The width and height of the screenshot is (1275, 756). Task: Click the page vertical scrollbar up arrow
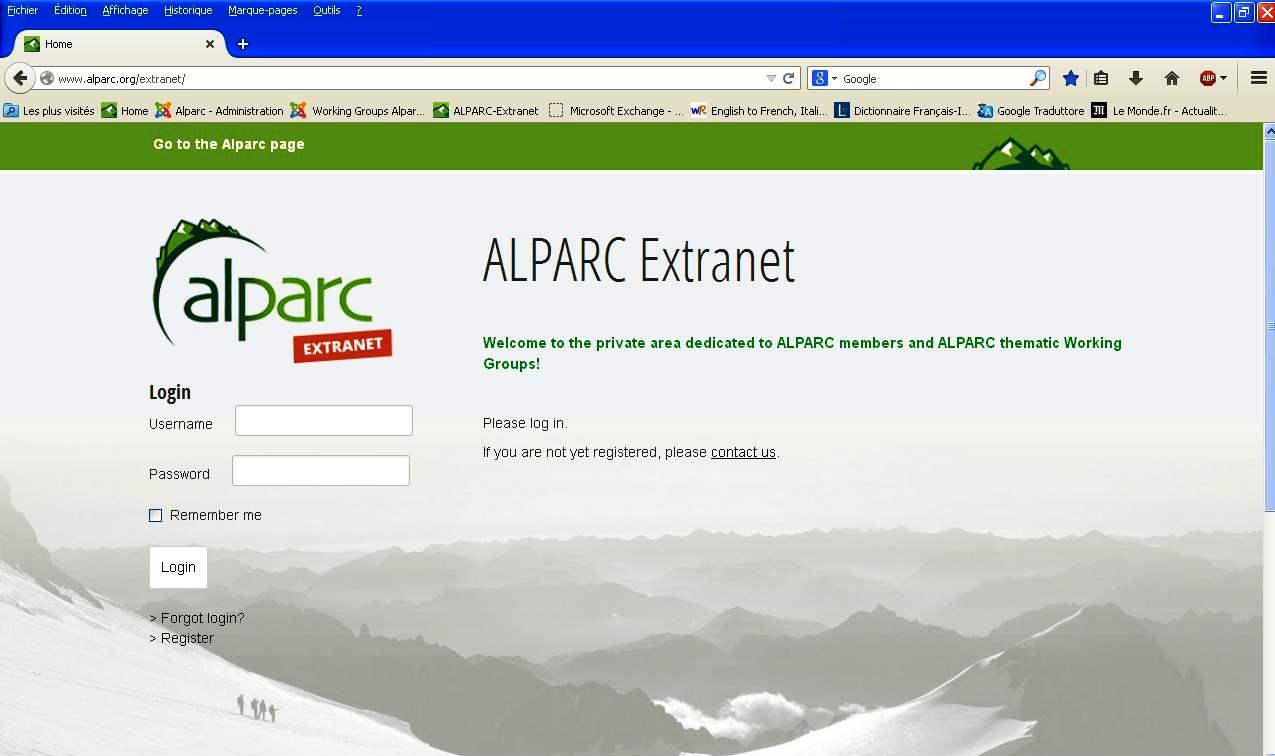[x=1268, y=132]
